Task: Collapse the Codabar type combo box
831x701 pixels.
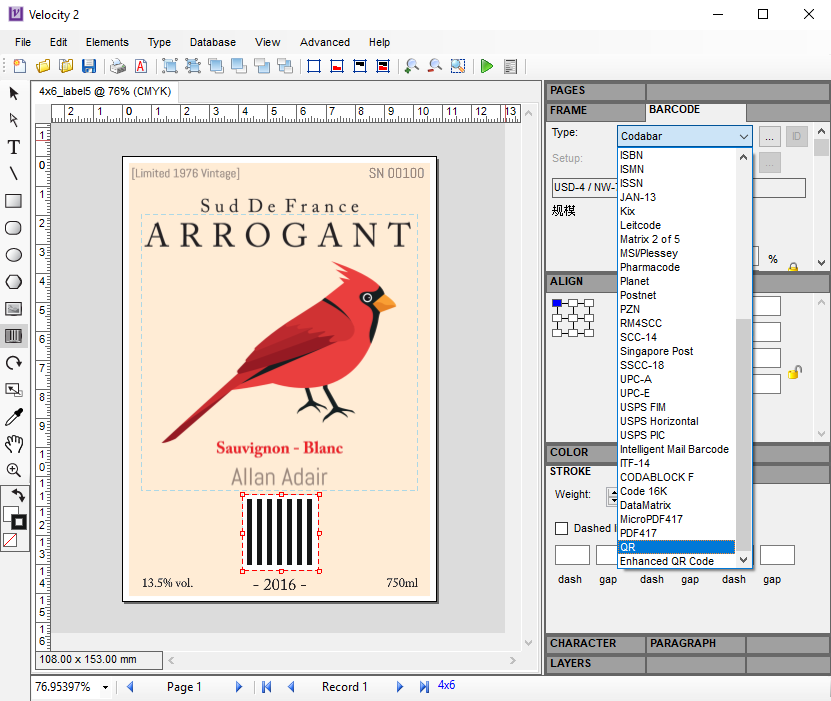Action: (743, 136)
